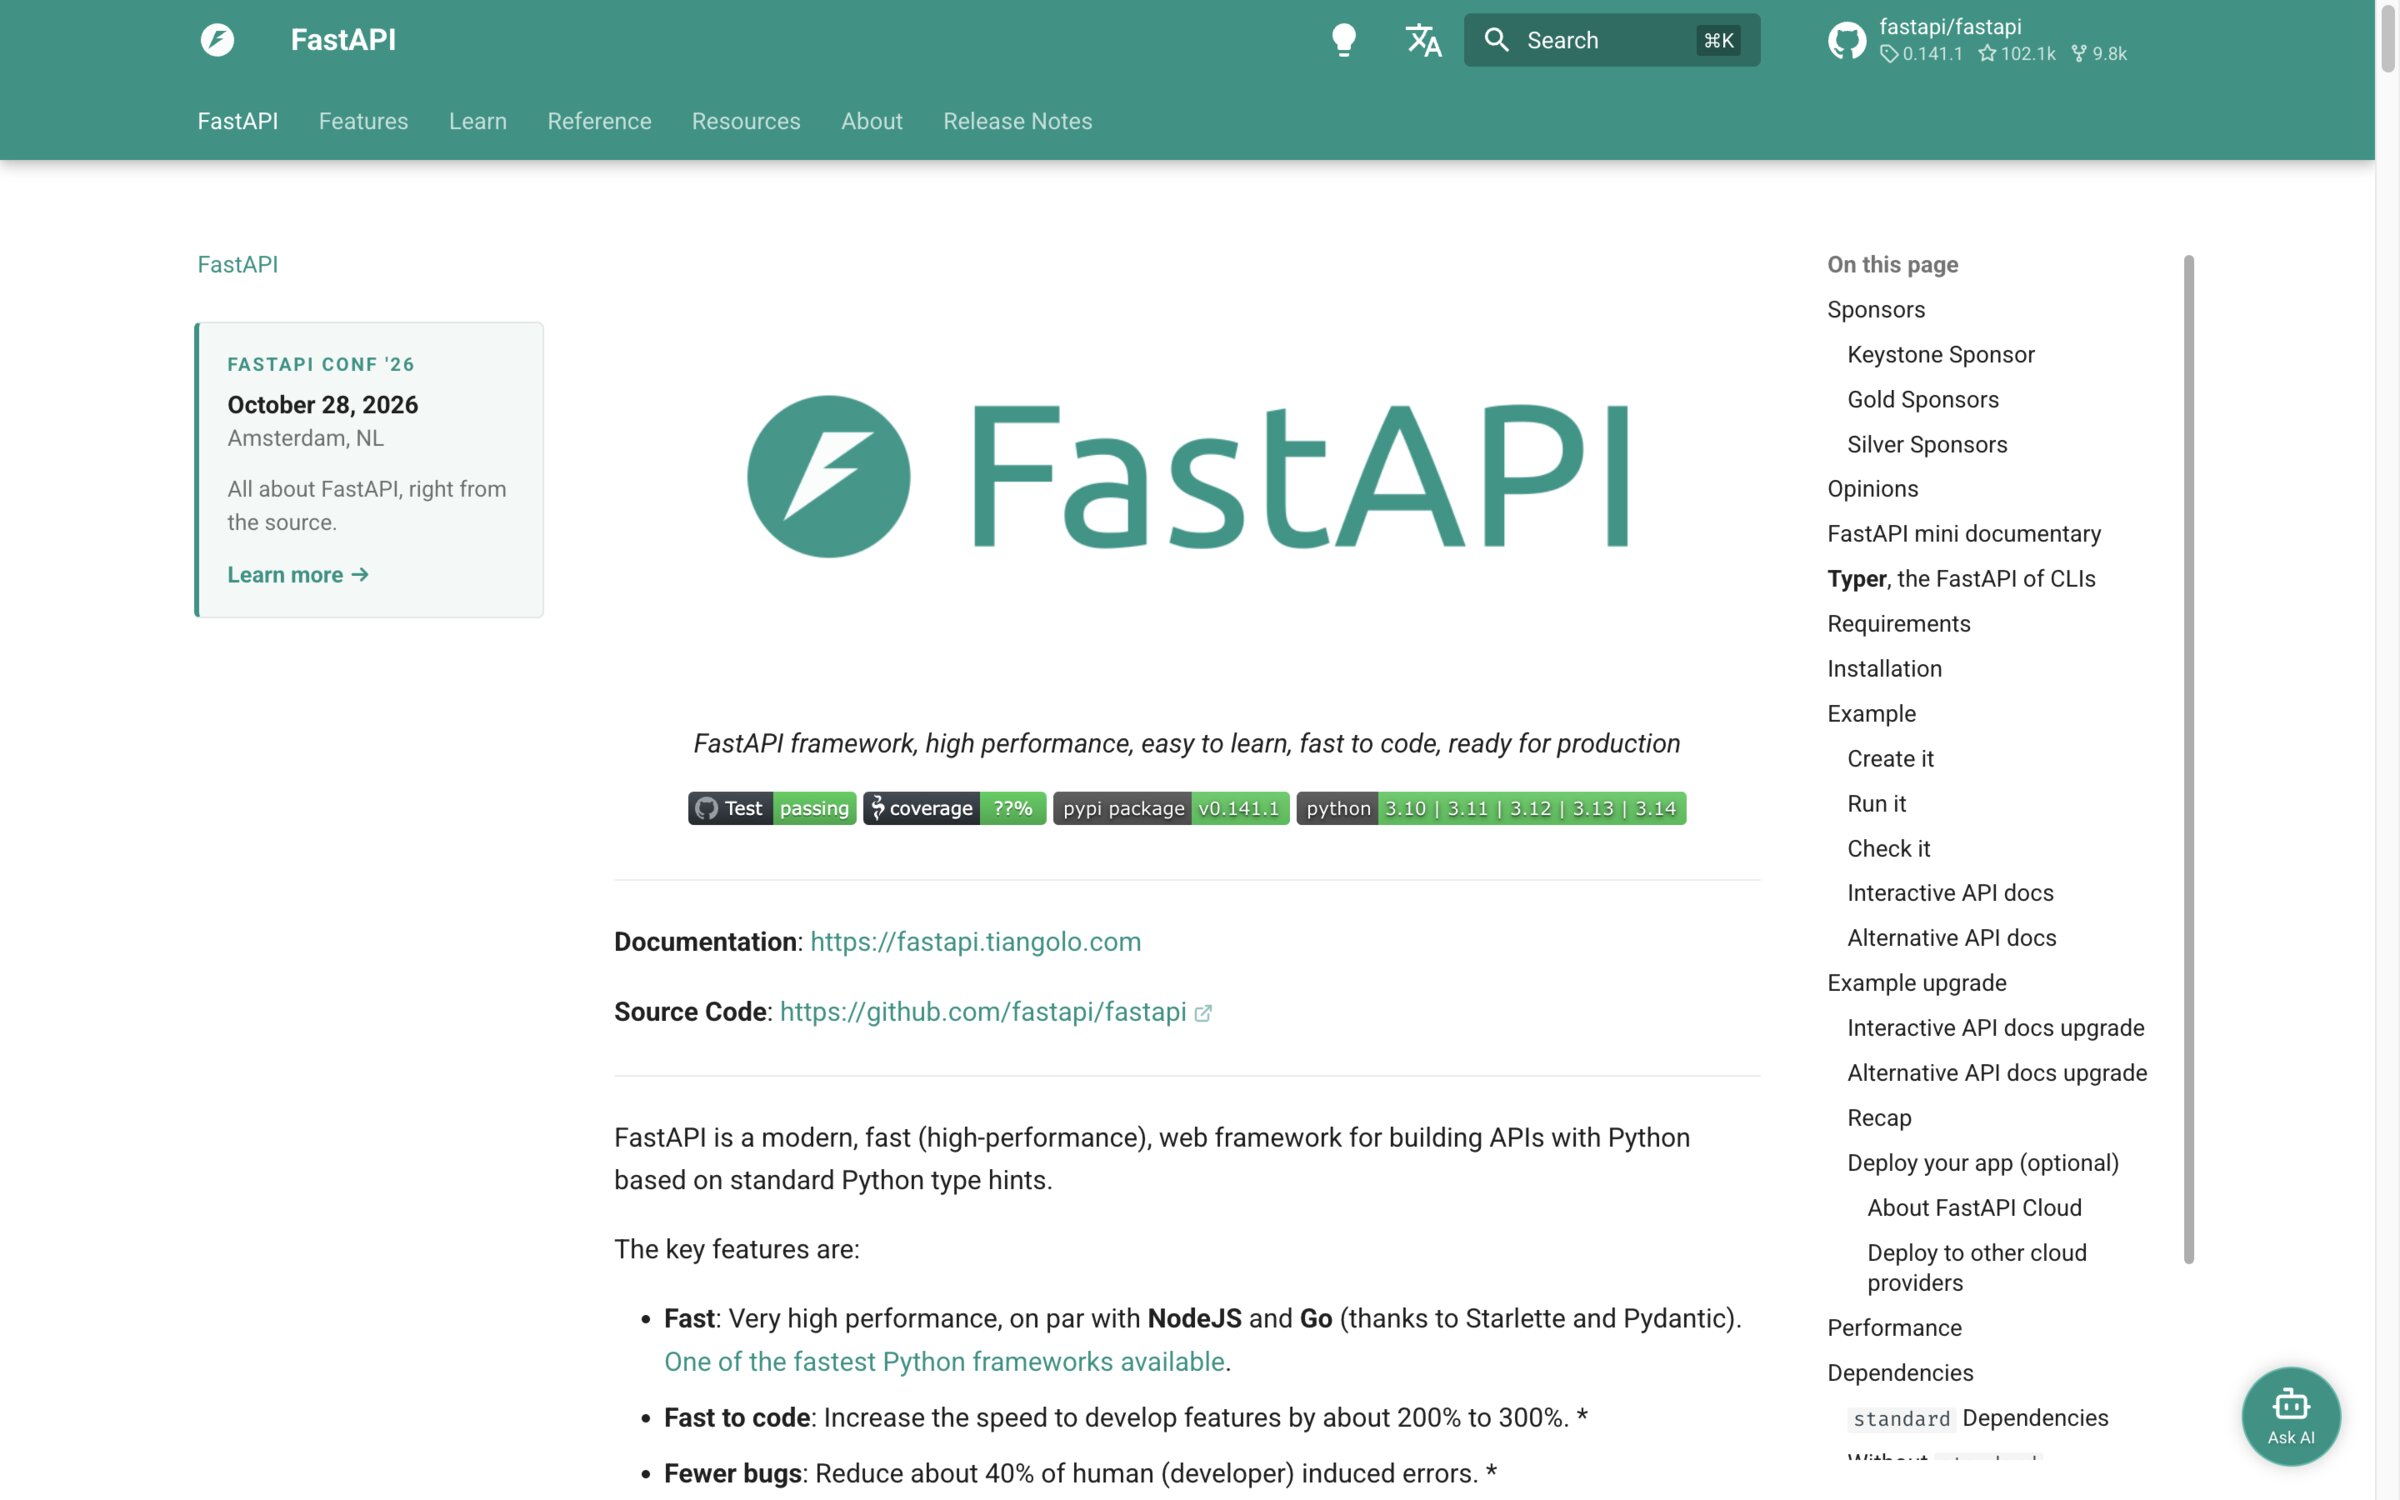Open the language translation selector icon
This screenshot has height=1500, width=2400.
[1423, 40]
